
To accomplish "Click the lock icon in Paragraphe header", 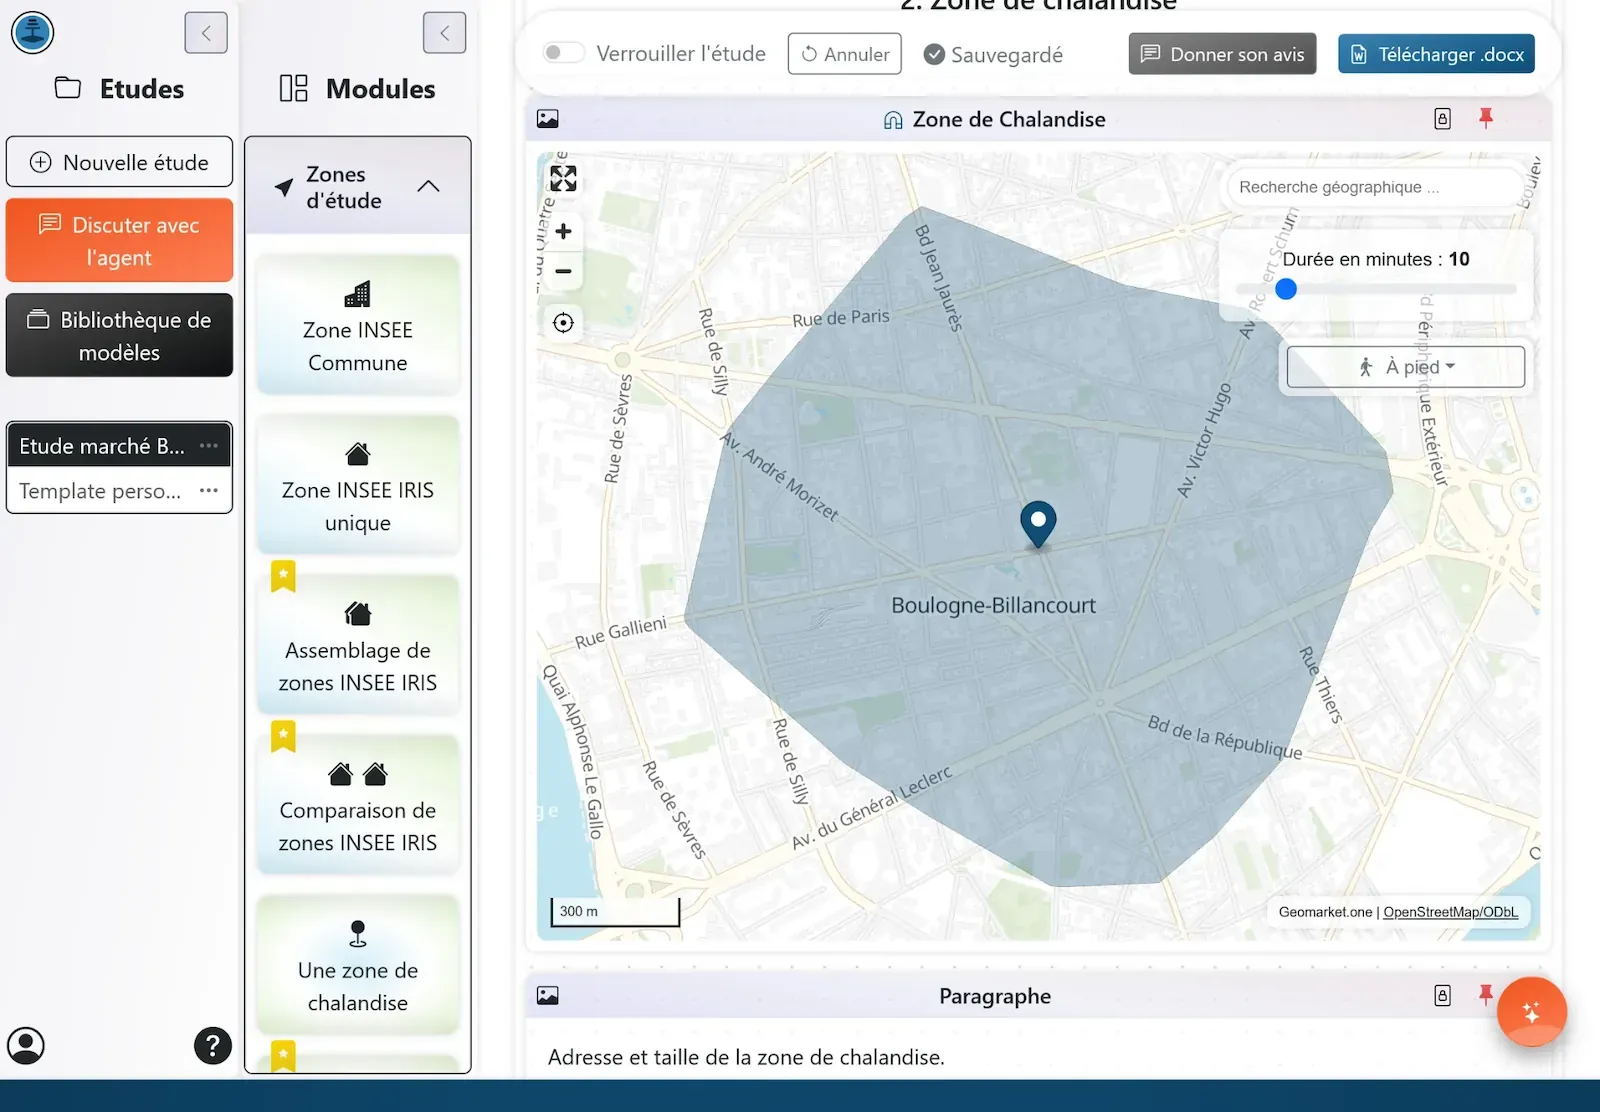I will (1442, 995).
